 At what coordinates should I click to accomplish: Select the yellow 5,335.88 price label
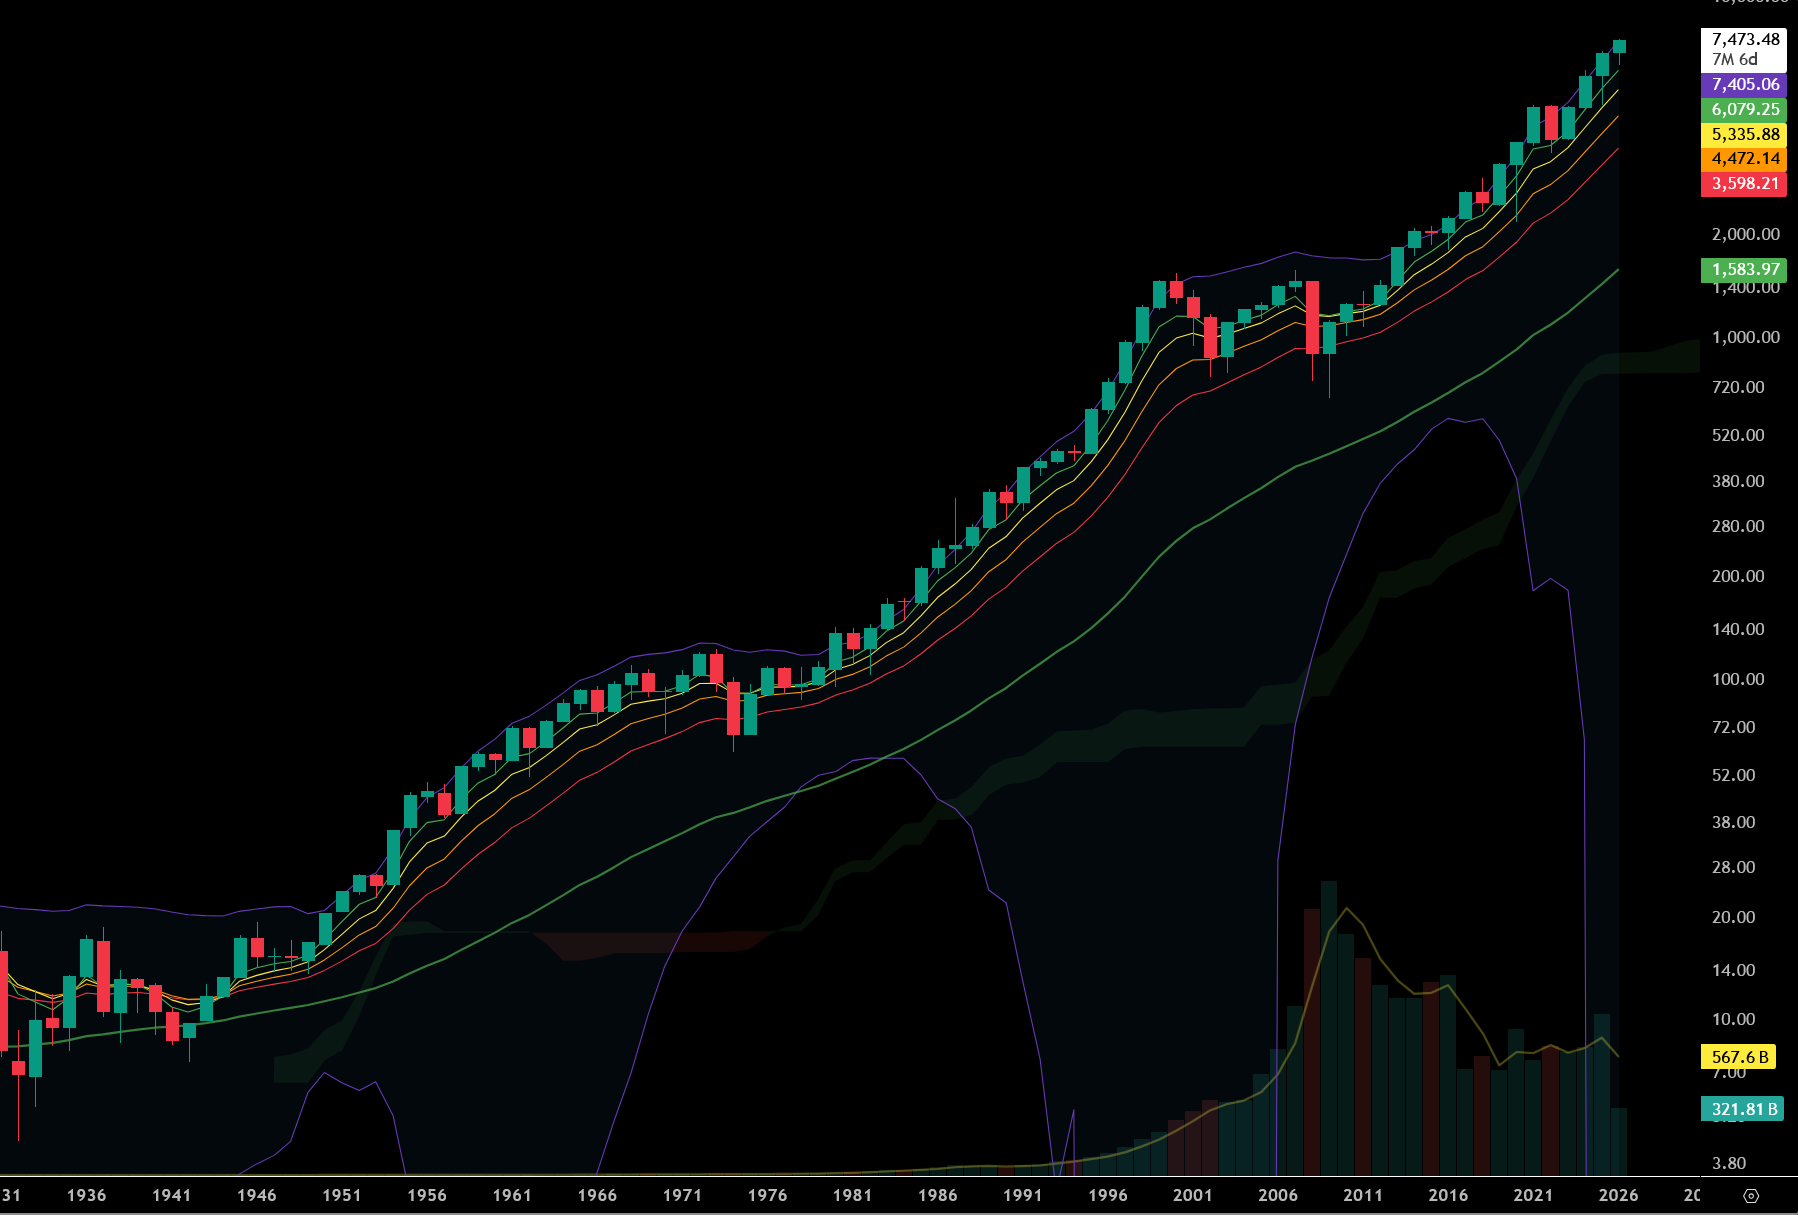[1744, 134]
